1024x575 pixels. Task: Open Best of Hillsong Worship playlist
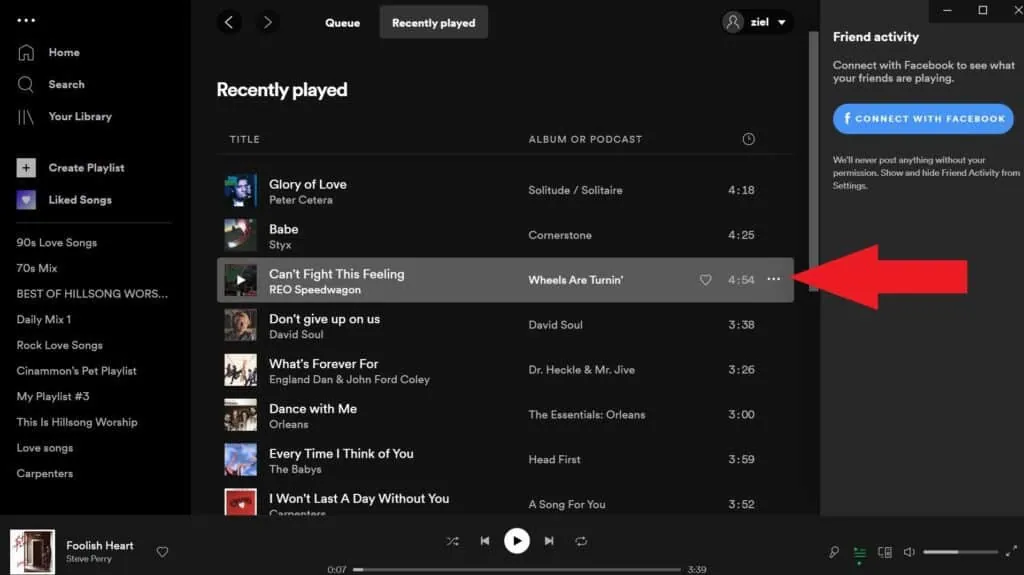coord(92,294)
